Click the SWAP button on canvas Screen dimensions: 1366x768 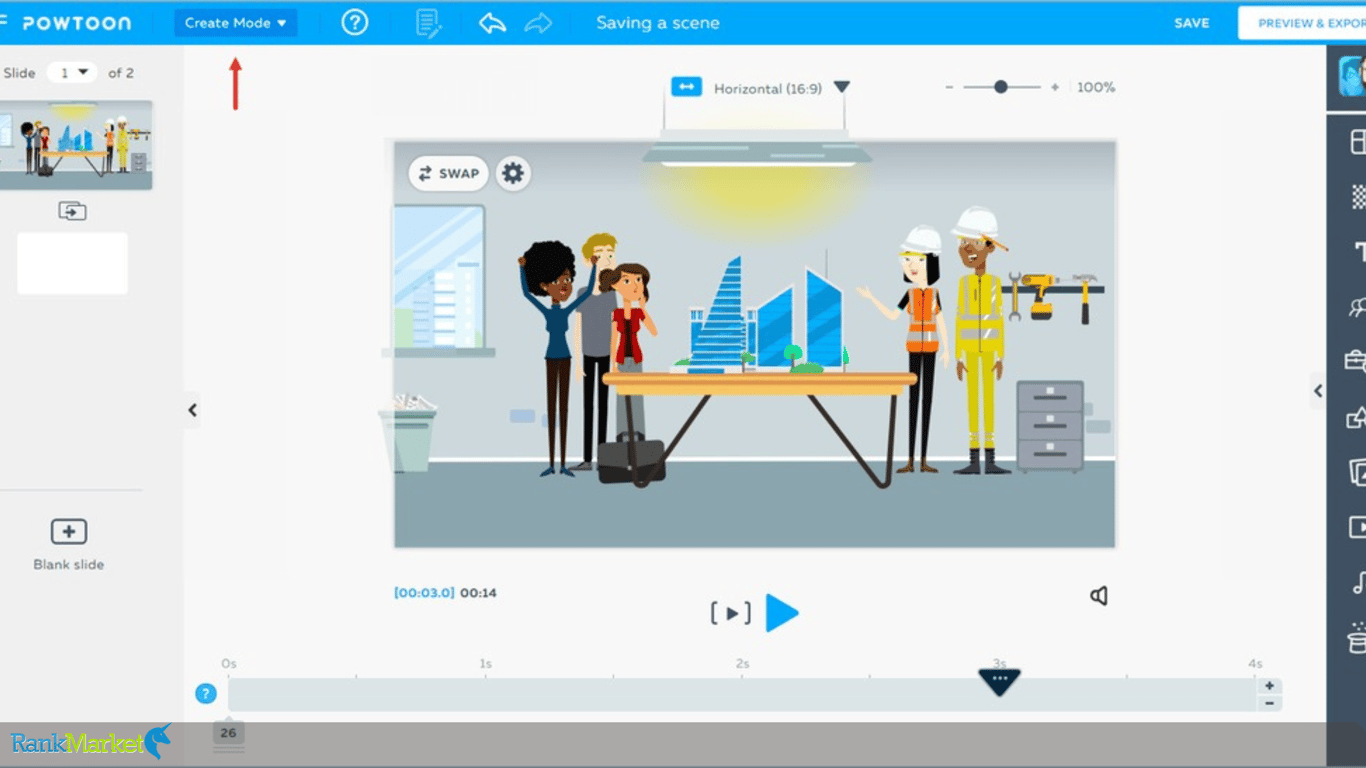coord(449,173)
